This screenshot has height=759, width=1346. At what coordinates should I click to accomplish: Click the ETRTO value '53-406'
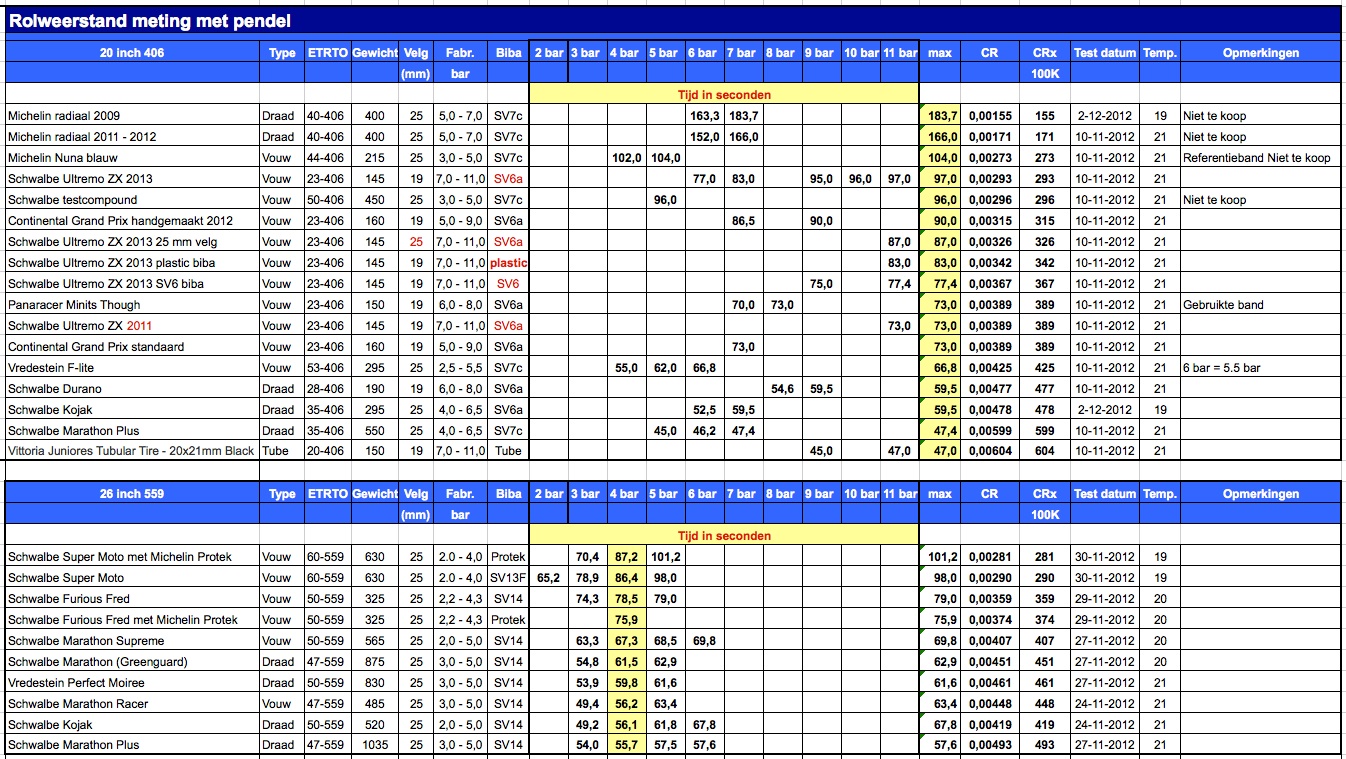[326, 368]
